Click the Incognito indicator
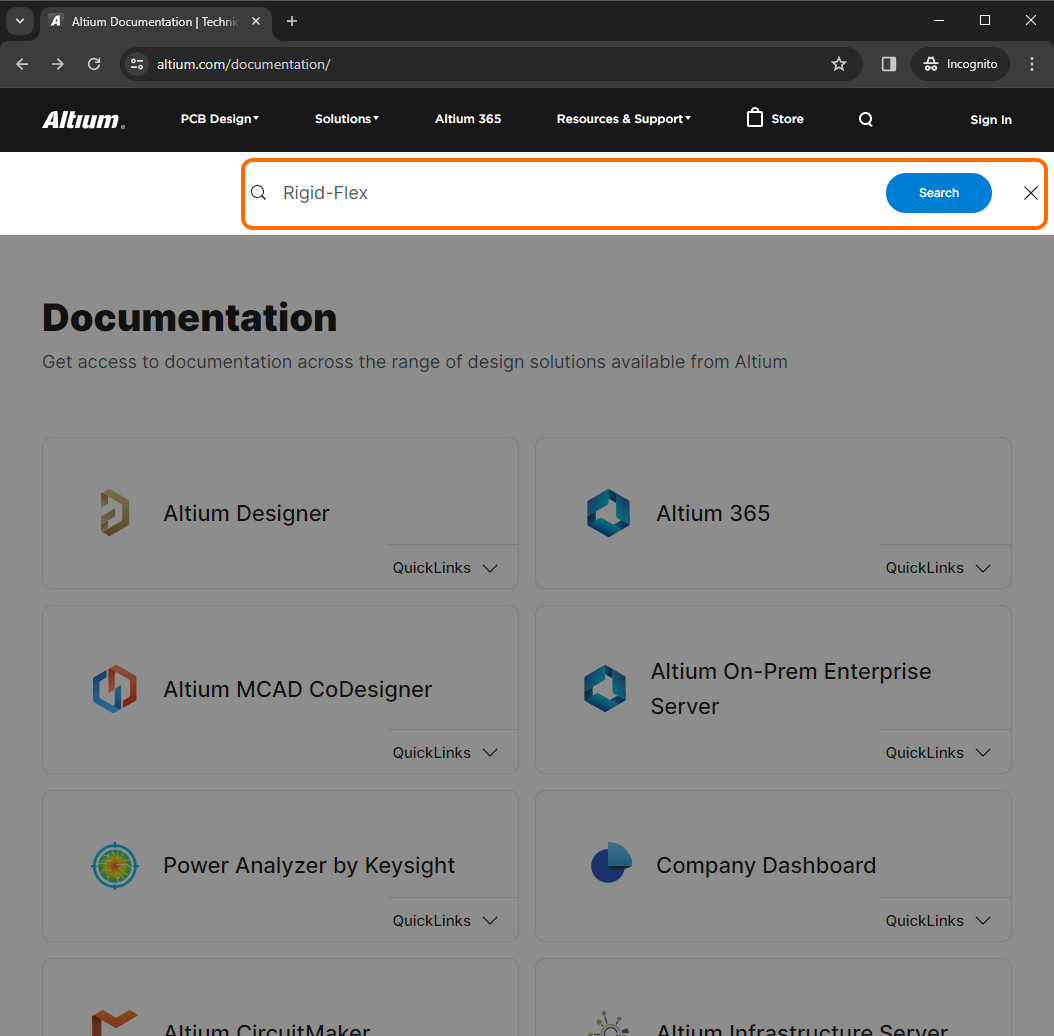Image resolution: width=1054 pixels, height=1036 pixels. [x=960, y=64]
